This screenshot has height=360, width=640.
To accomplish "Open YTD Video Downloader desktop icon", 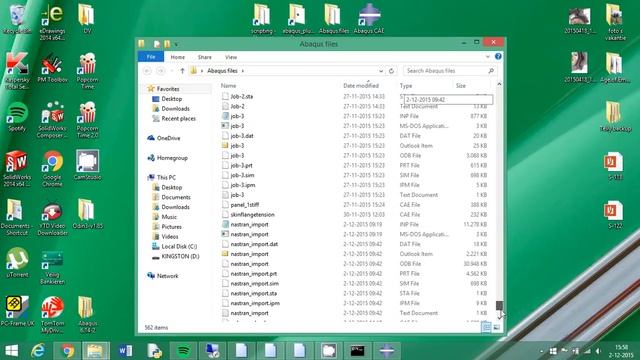I will [52, 217].
